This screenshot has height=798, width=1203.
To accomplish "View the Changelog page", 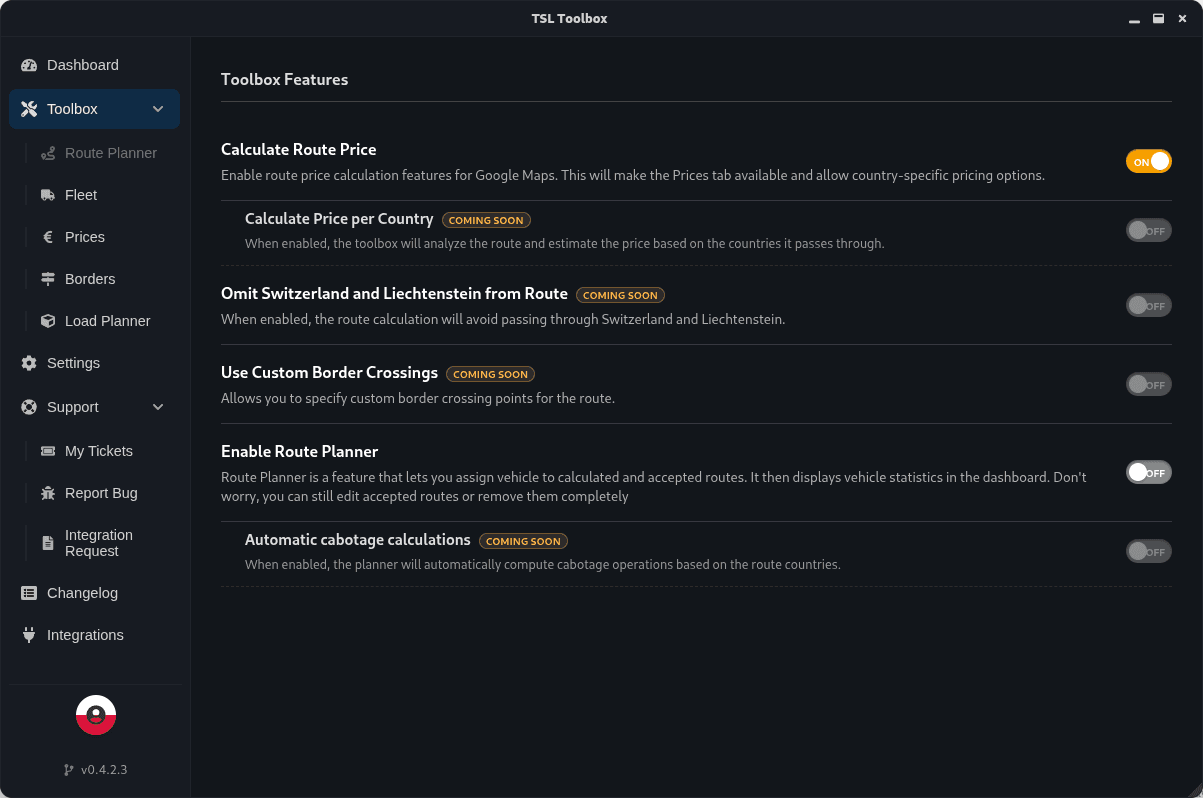I will pos(95,593).
